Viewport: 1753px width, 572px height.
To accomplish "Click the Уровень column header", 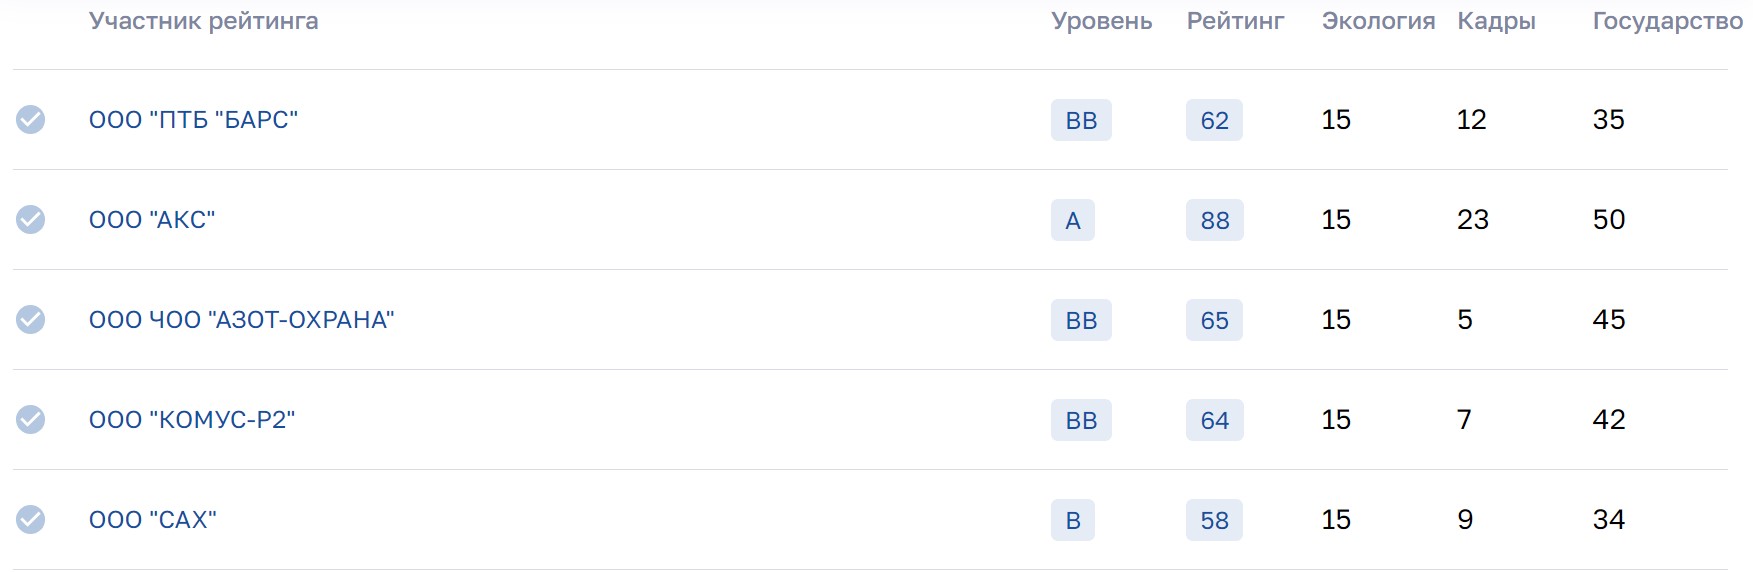I will pyautogui.click(x=1101, y=21).
